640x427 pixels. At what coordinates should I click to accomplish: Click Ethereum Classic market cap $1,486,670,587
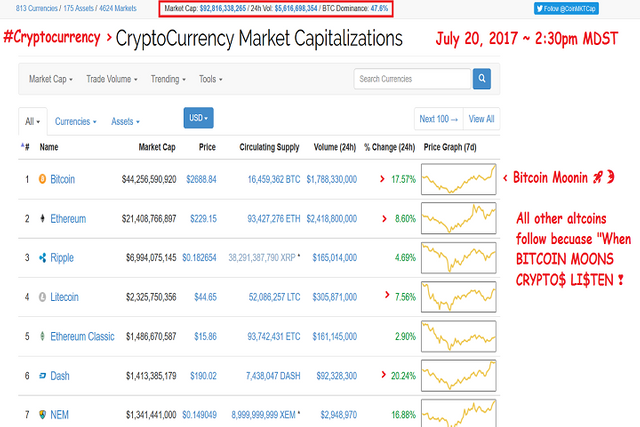pos(151,336)
